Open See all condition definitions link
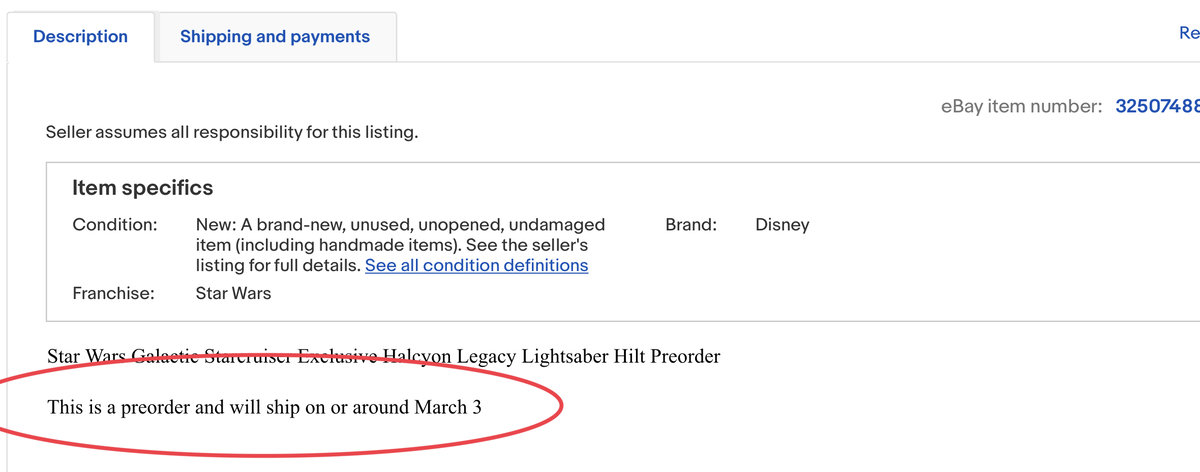1200x472 pixels. click(x=476, y=266)
